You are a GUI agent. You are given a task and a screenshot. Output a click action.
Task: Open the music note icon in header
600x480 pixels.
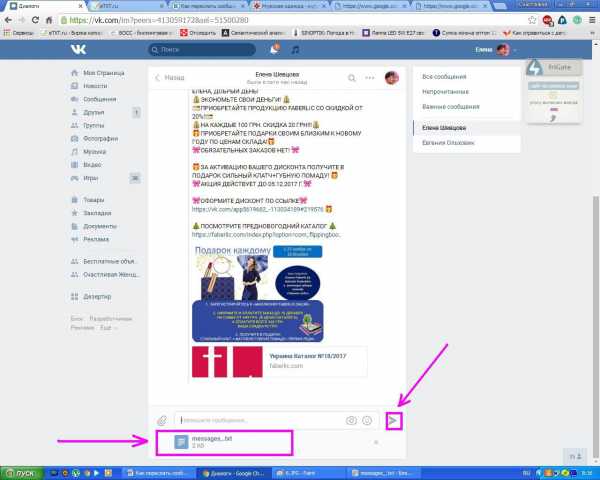click(295, 50)
